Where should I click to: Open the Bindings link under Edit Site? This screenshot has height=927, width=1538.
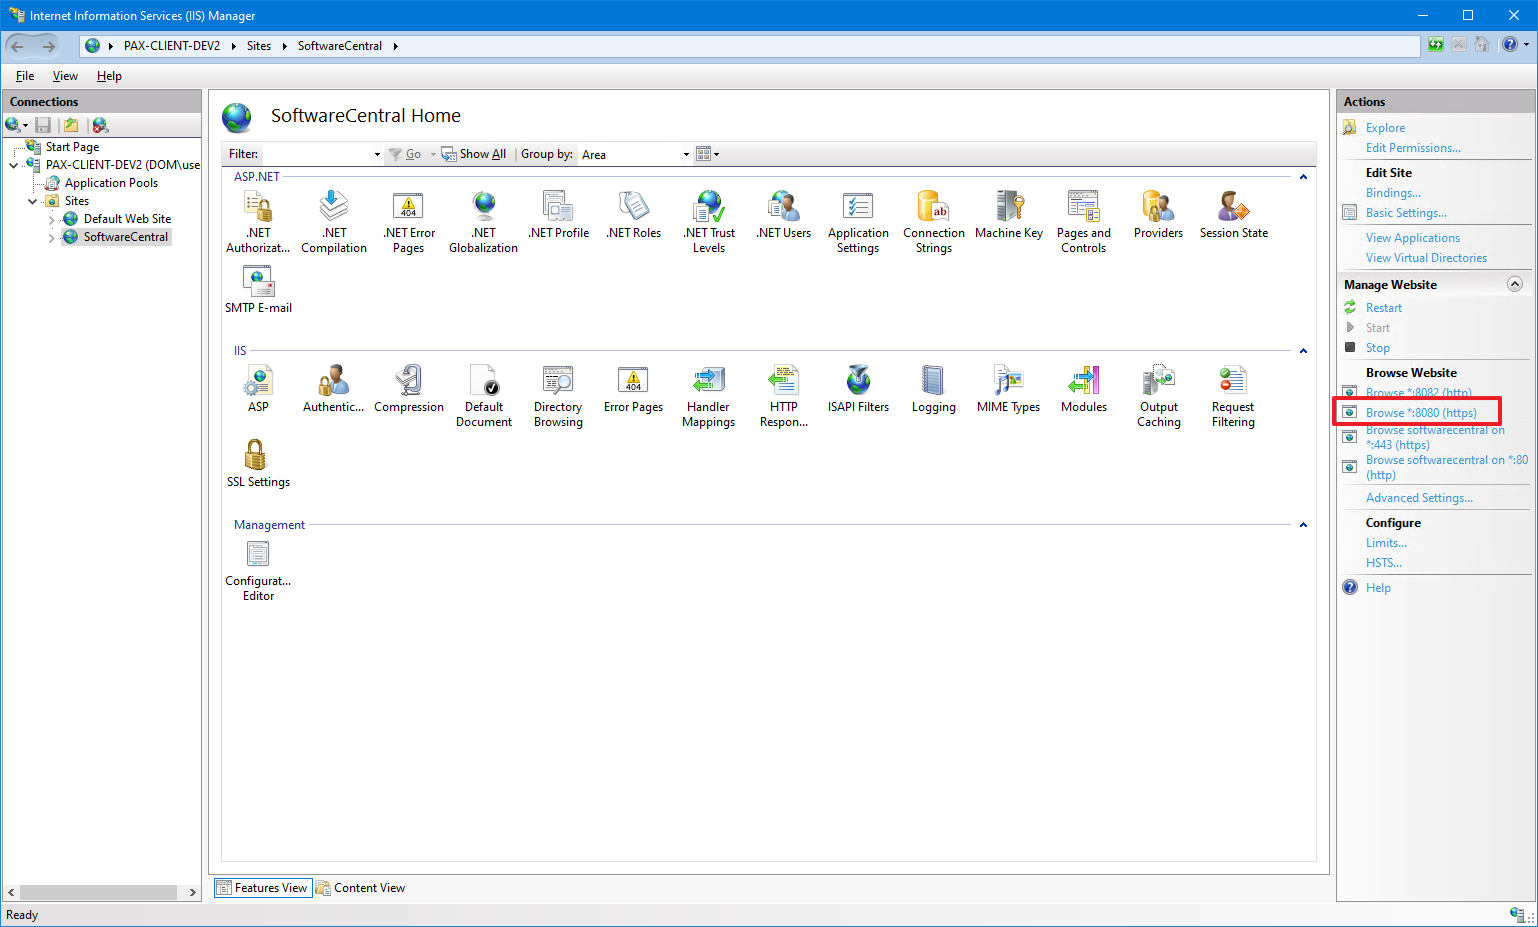[x=1392, y=193]
